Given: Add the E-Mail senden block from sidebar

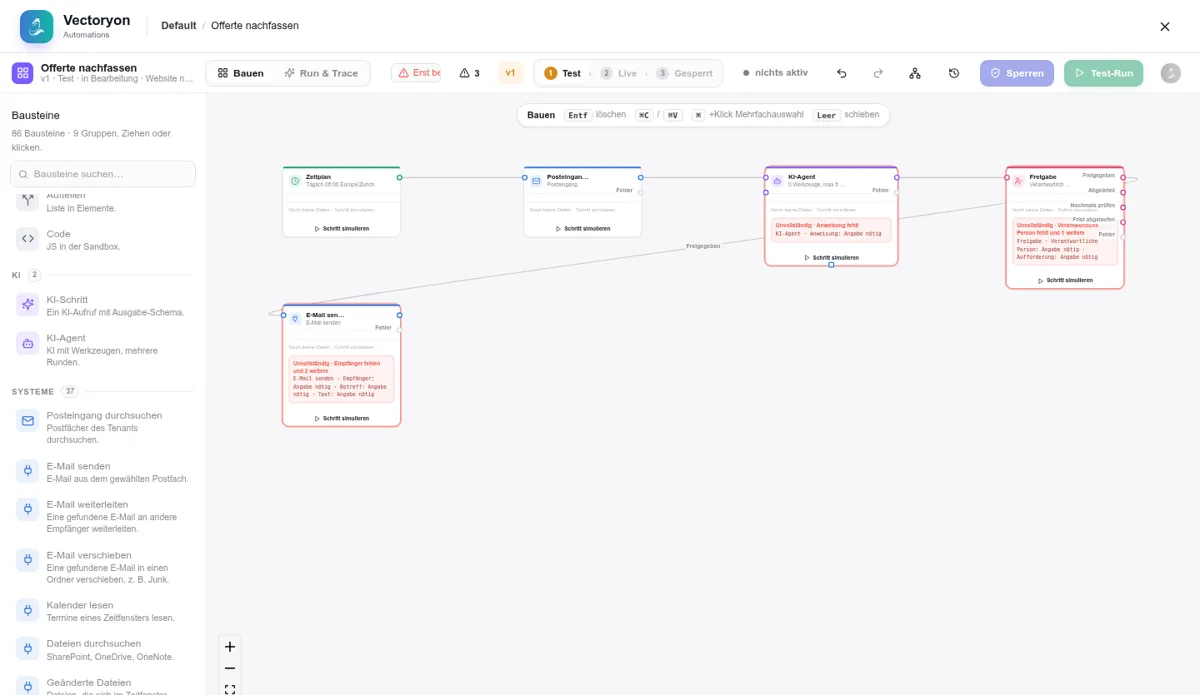Looking at the screenshot, I should (x=103, y=472).
